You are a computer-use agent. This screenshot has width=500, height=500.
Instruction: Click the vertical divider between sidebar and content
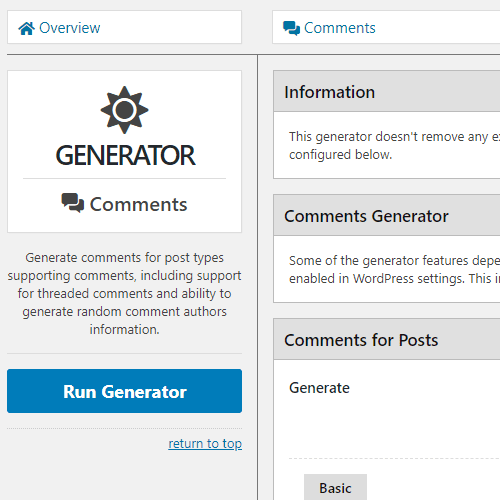point(257,277)
